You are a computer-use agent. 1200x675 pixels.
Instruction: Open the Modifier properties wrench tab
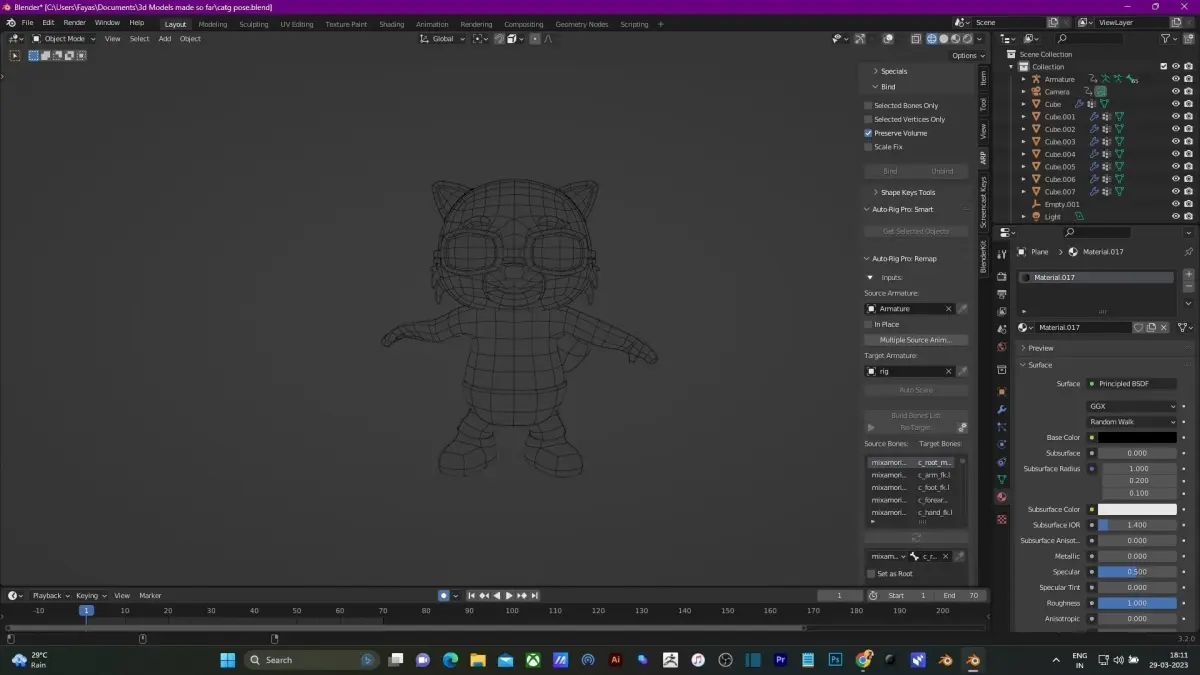(x=1001, y=409)
